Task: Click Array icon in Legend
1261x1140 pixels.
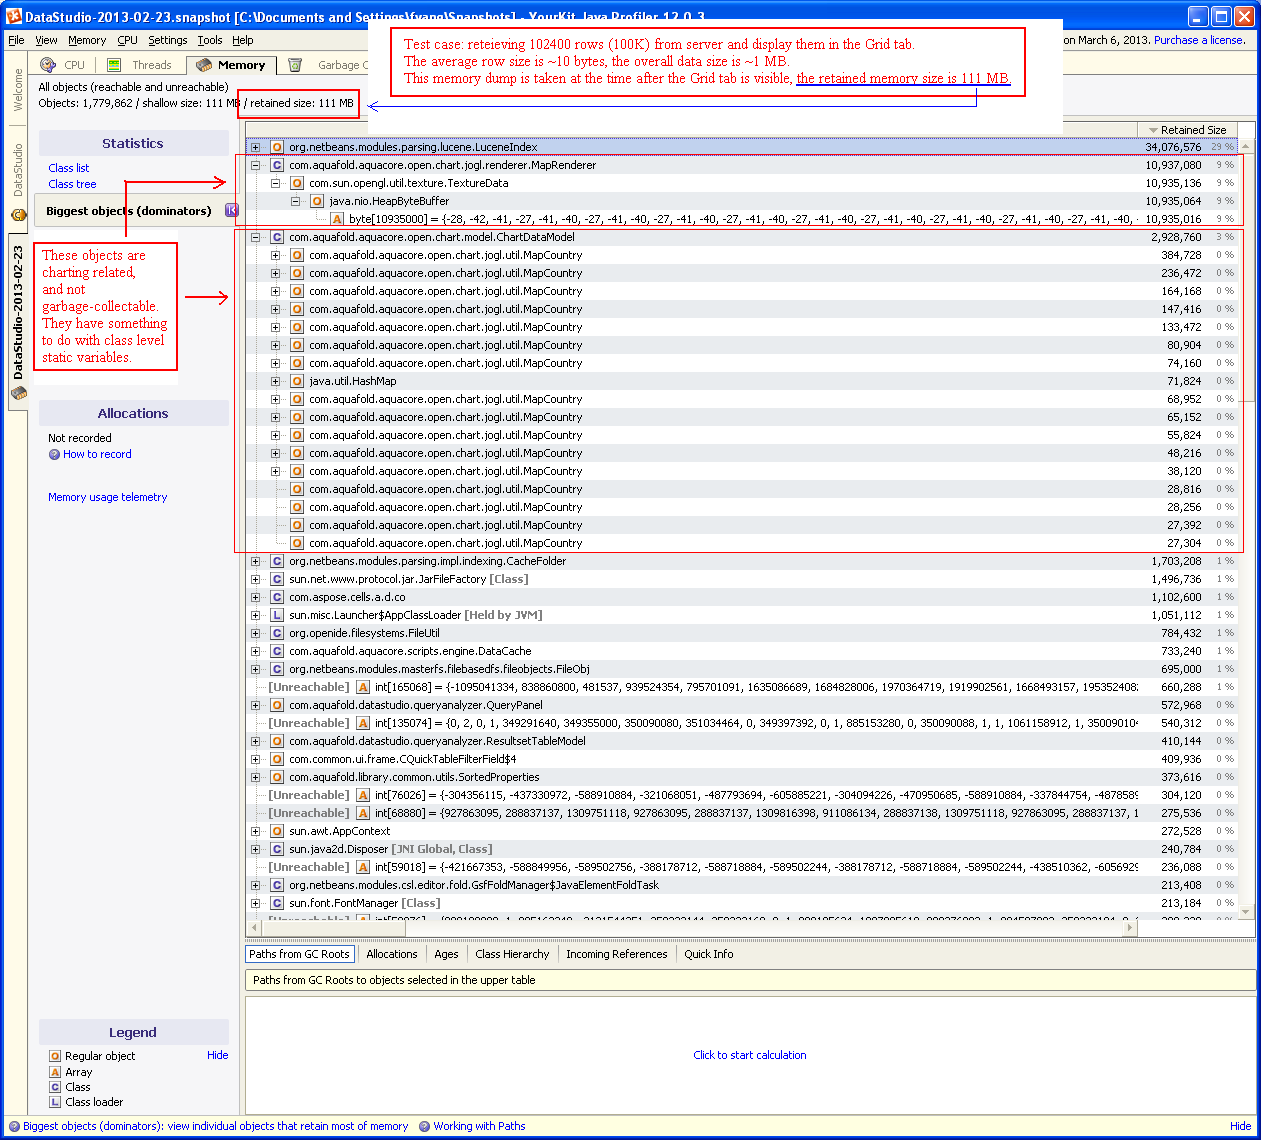Action: pos(55,1072)
